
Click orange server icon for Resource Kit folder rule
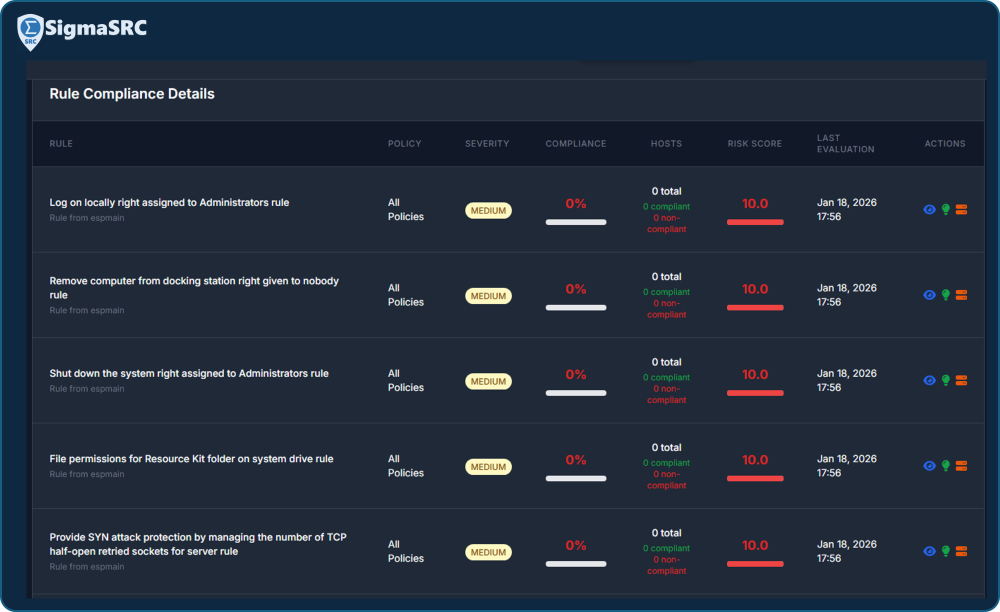(x=962, y=466)
